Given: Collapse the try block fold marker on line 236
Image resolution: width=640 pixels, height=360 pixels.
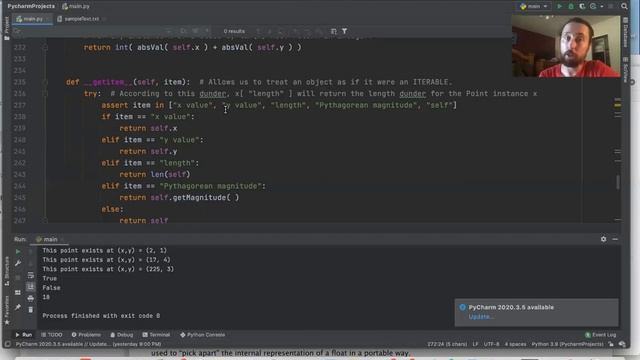Looking at the screenshot, I should click(45, 93).
